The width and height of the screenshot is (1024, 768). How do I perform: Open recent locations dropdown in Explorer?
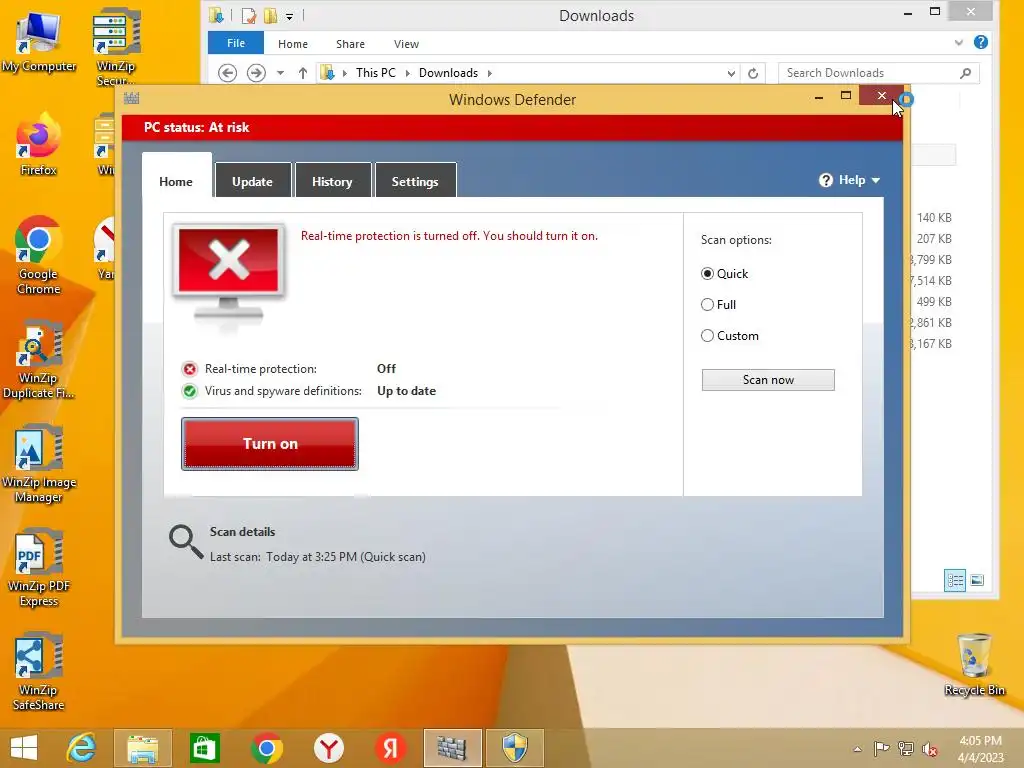(x=280, y=73)
